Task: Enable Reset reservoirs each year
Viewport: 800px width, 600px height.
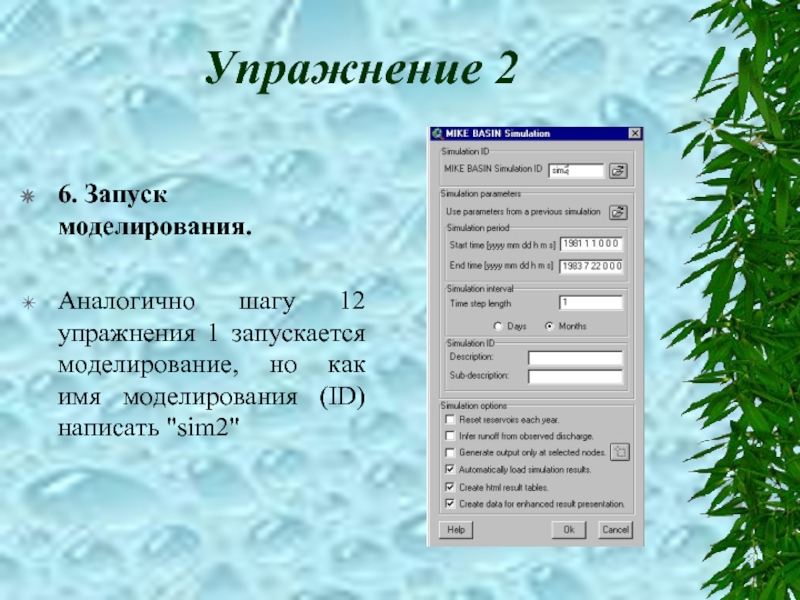Action: pyautogui.click(x=449, y=419)
